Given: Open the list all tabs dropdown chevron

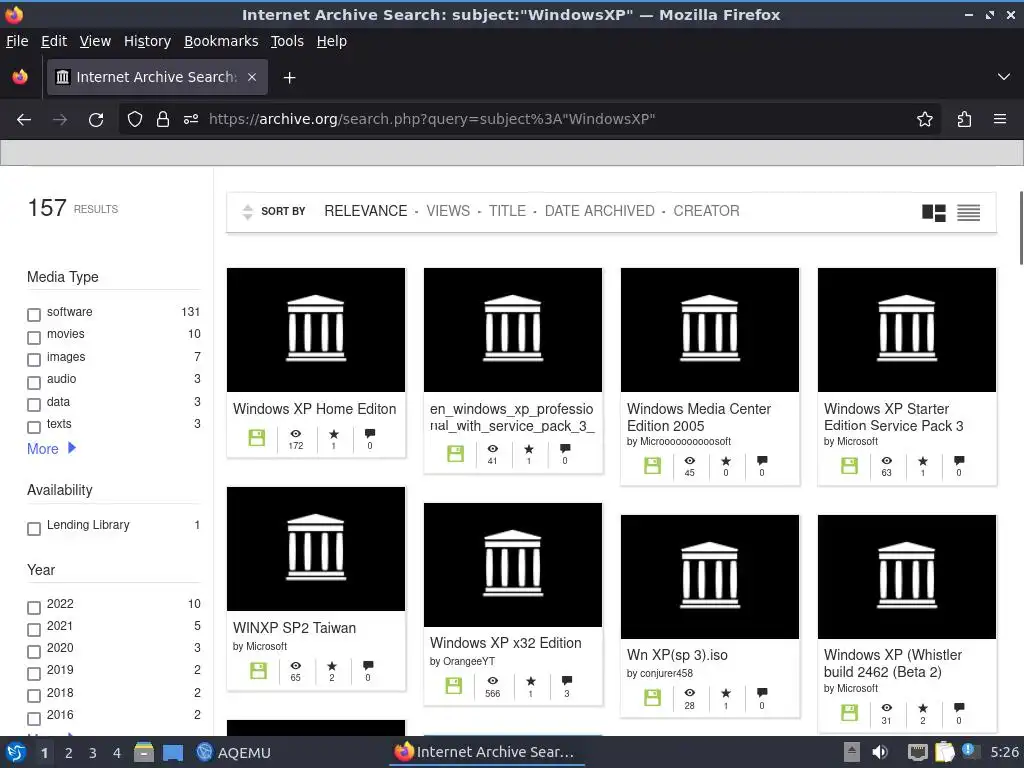Looking at the screenshot, I should tap(1004, 77).
